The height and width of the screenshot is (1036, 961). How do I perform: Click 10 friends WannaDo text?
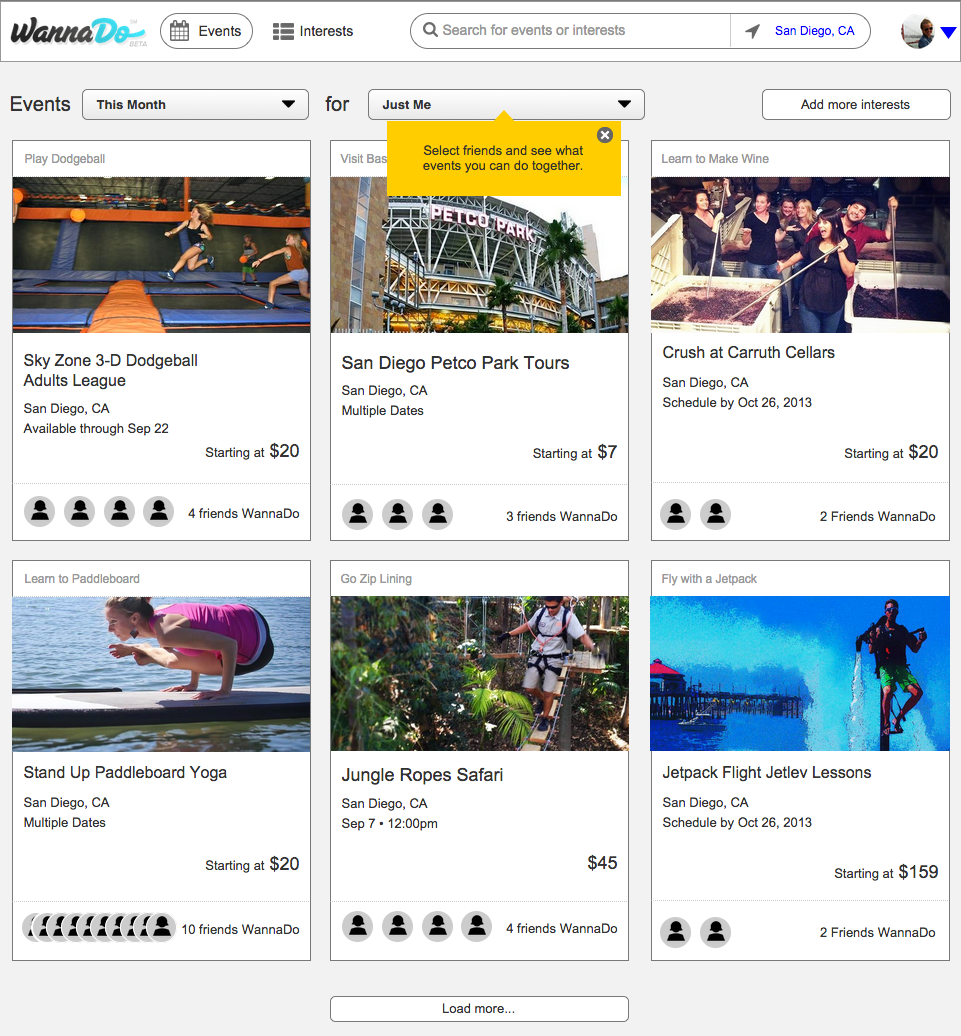(x=241, y=929)
